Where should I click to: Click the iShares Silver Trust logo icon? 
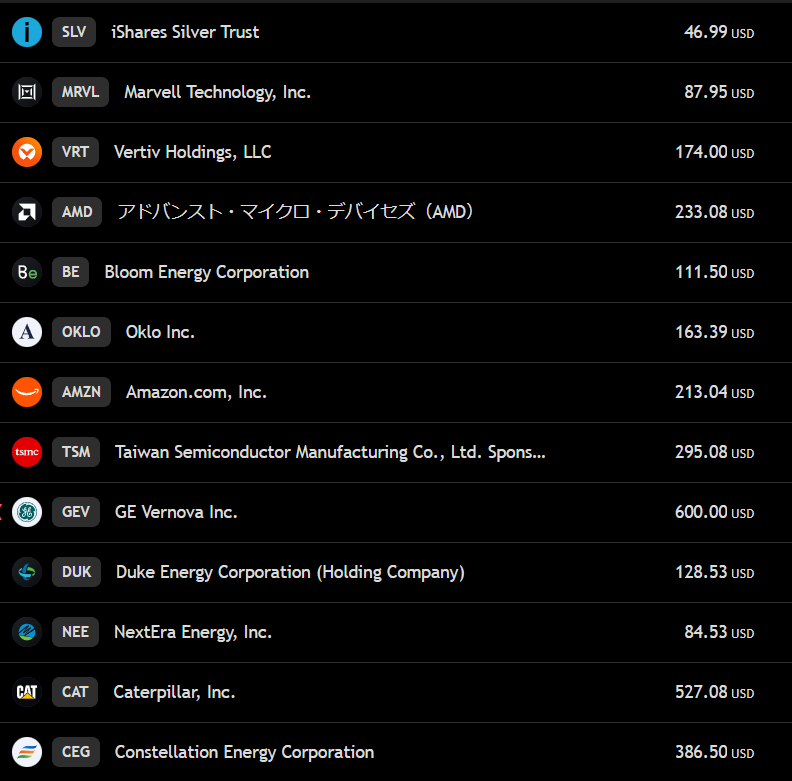[x=27, y=32]
